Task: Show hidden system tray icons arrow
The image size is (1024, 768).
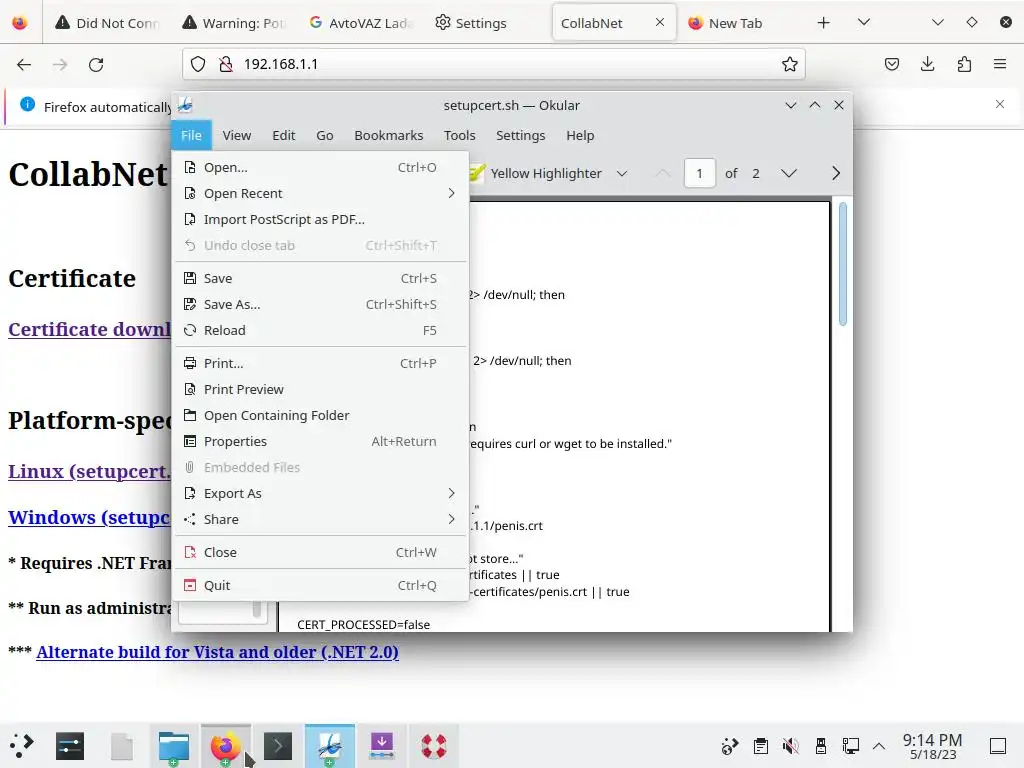Action: [879, 746]
